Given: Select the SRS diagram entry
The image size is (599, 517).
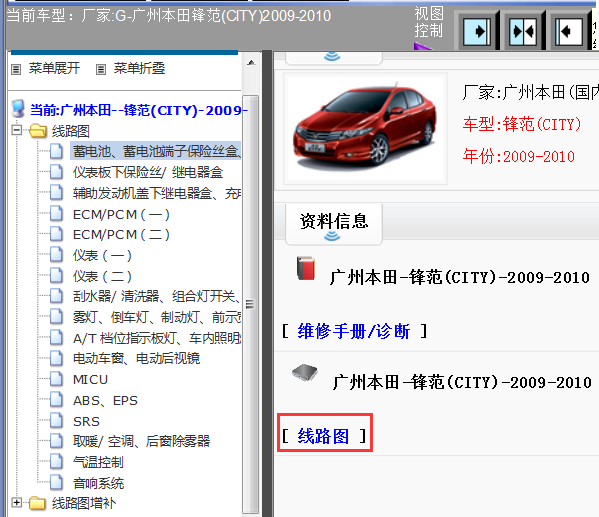Looking at the screenshot, I should [86, 421].
